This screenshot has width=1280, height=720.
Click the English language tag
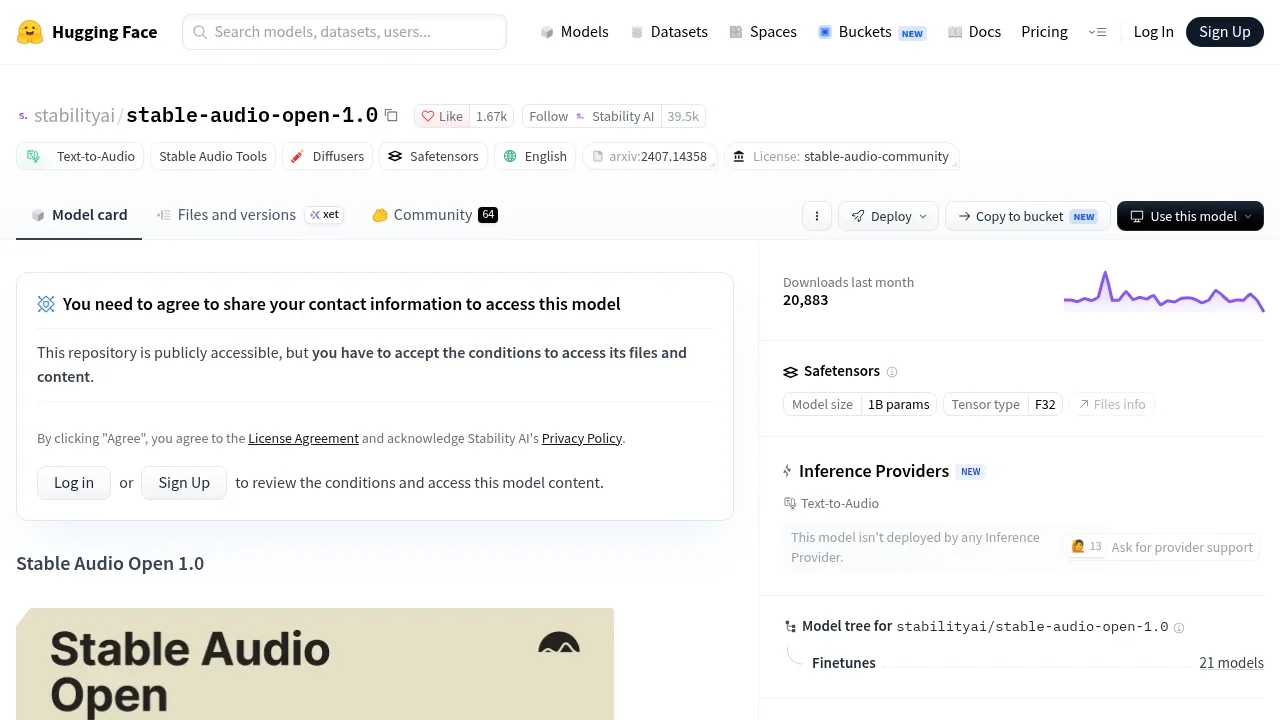point(535,156)
